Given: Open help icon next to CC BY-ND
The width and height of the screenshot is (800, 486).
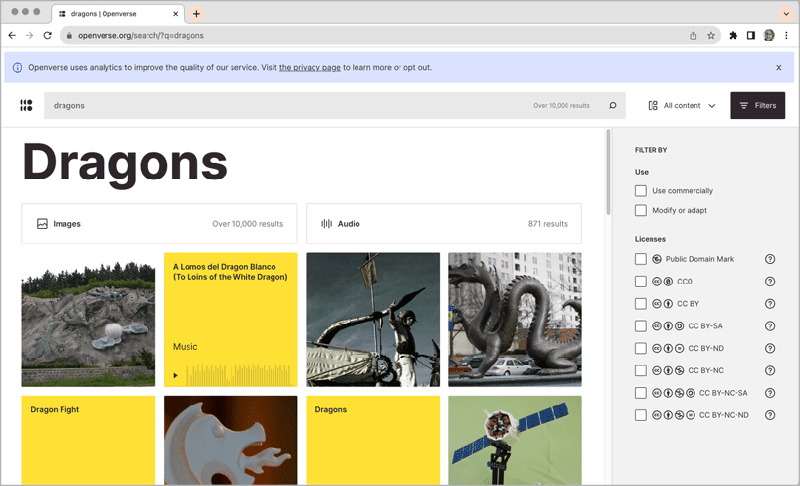Looking at the screenshot, I should 770,348.
